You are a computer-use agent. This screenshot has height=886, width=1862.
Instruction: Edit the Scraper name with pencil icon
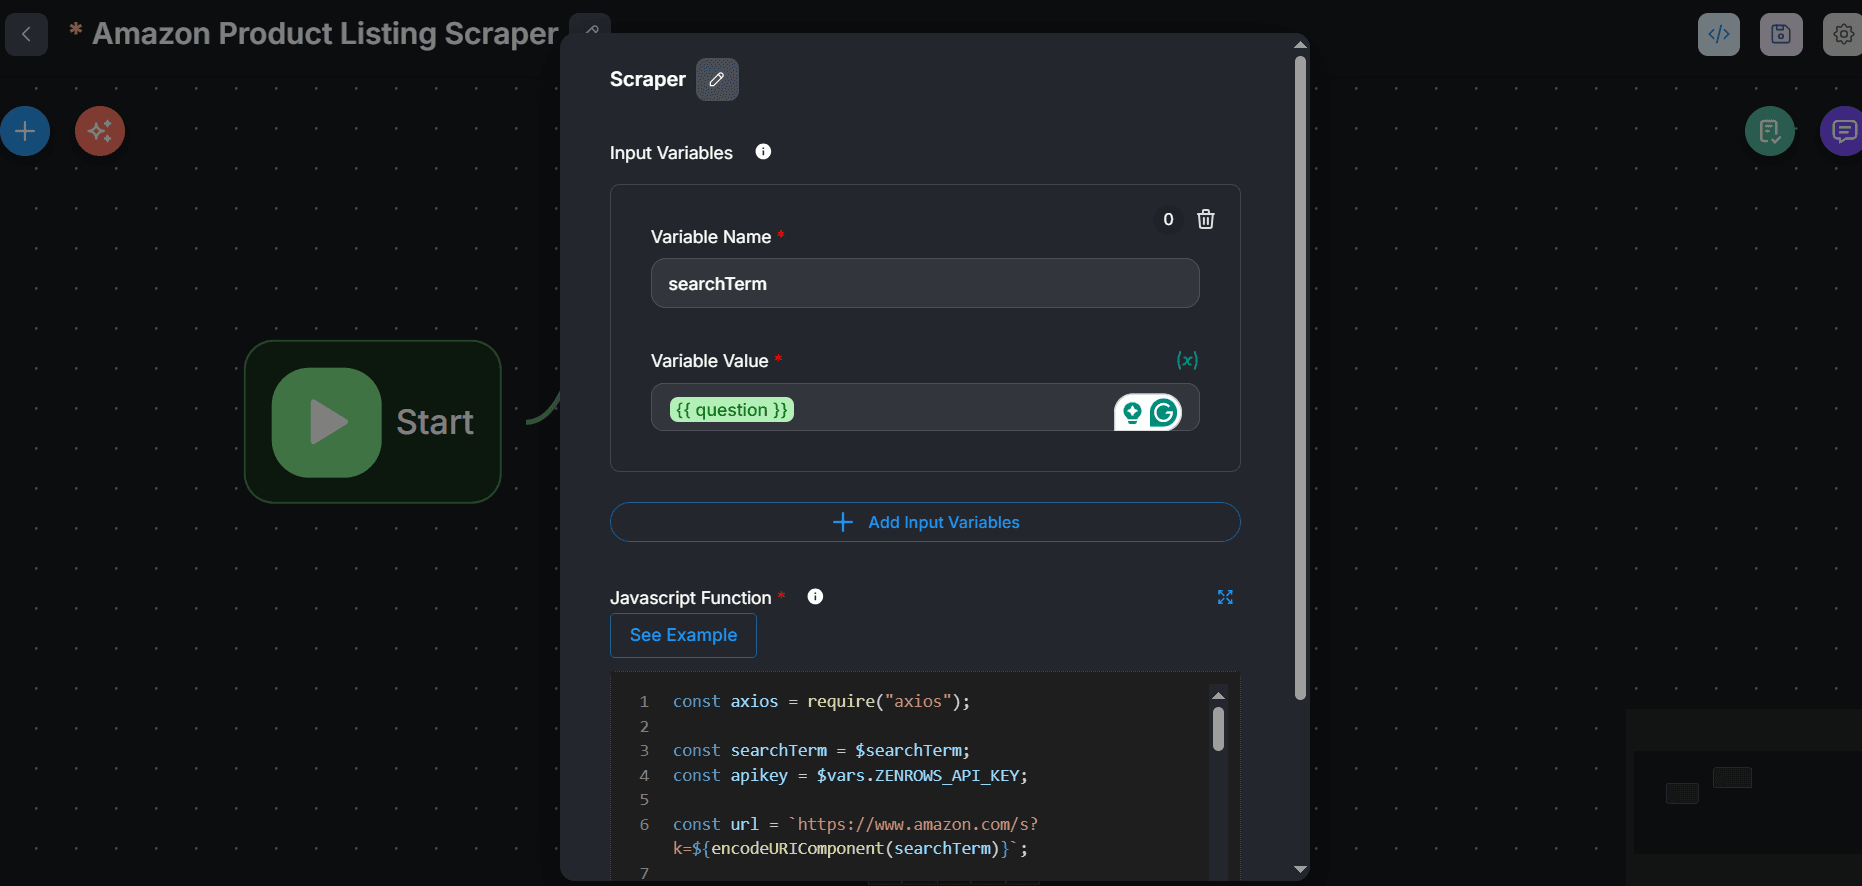(x=717, y=79)
